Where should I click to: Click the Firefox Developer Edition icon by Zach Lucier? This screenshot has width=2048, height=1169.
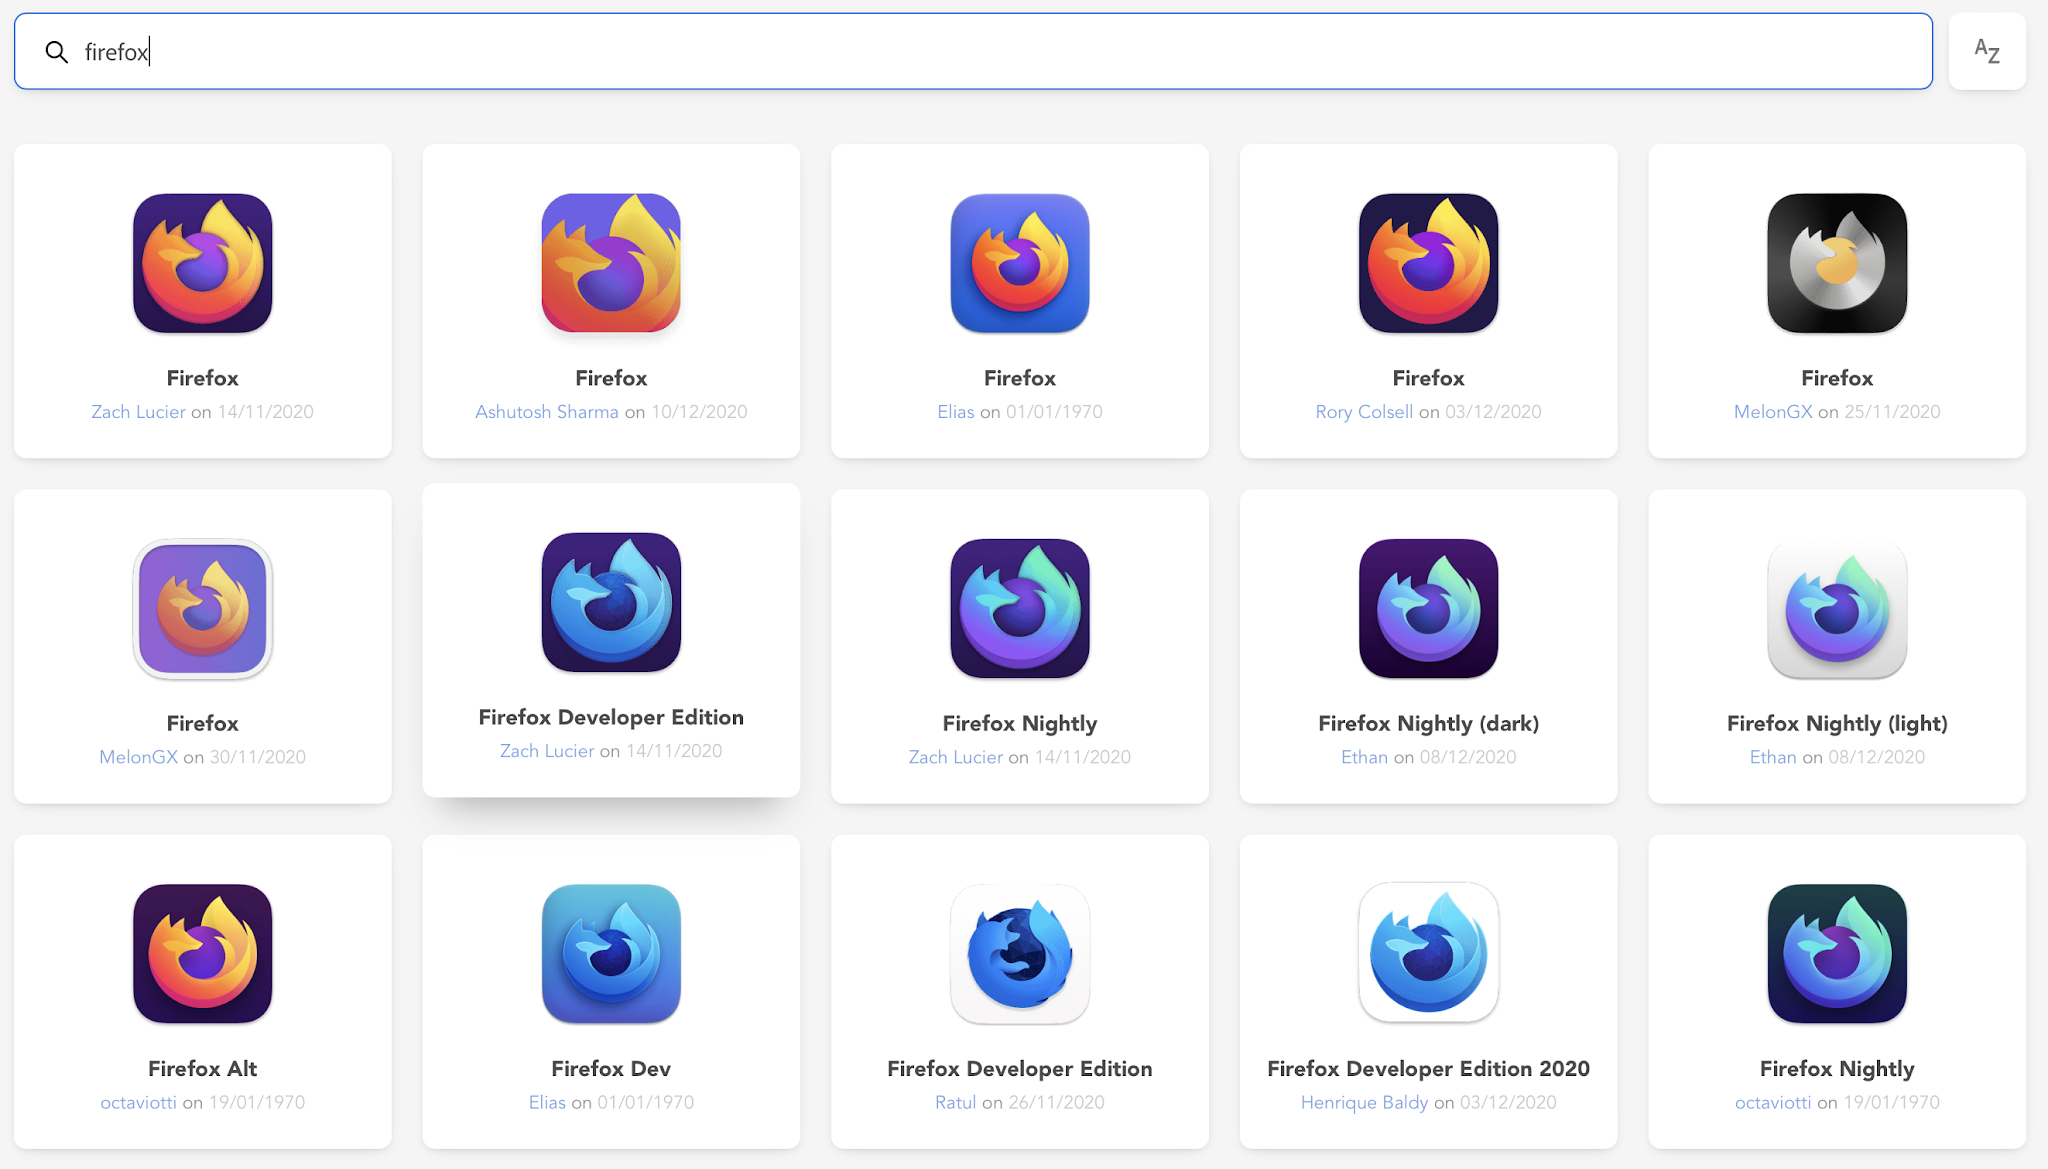click(611, 602)
